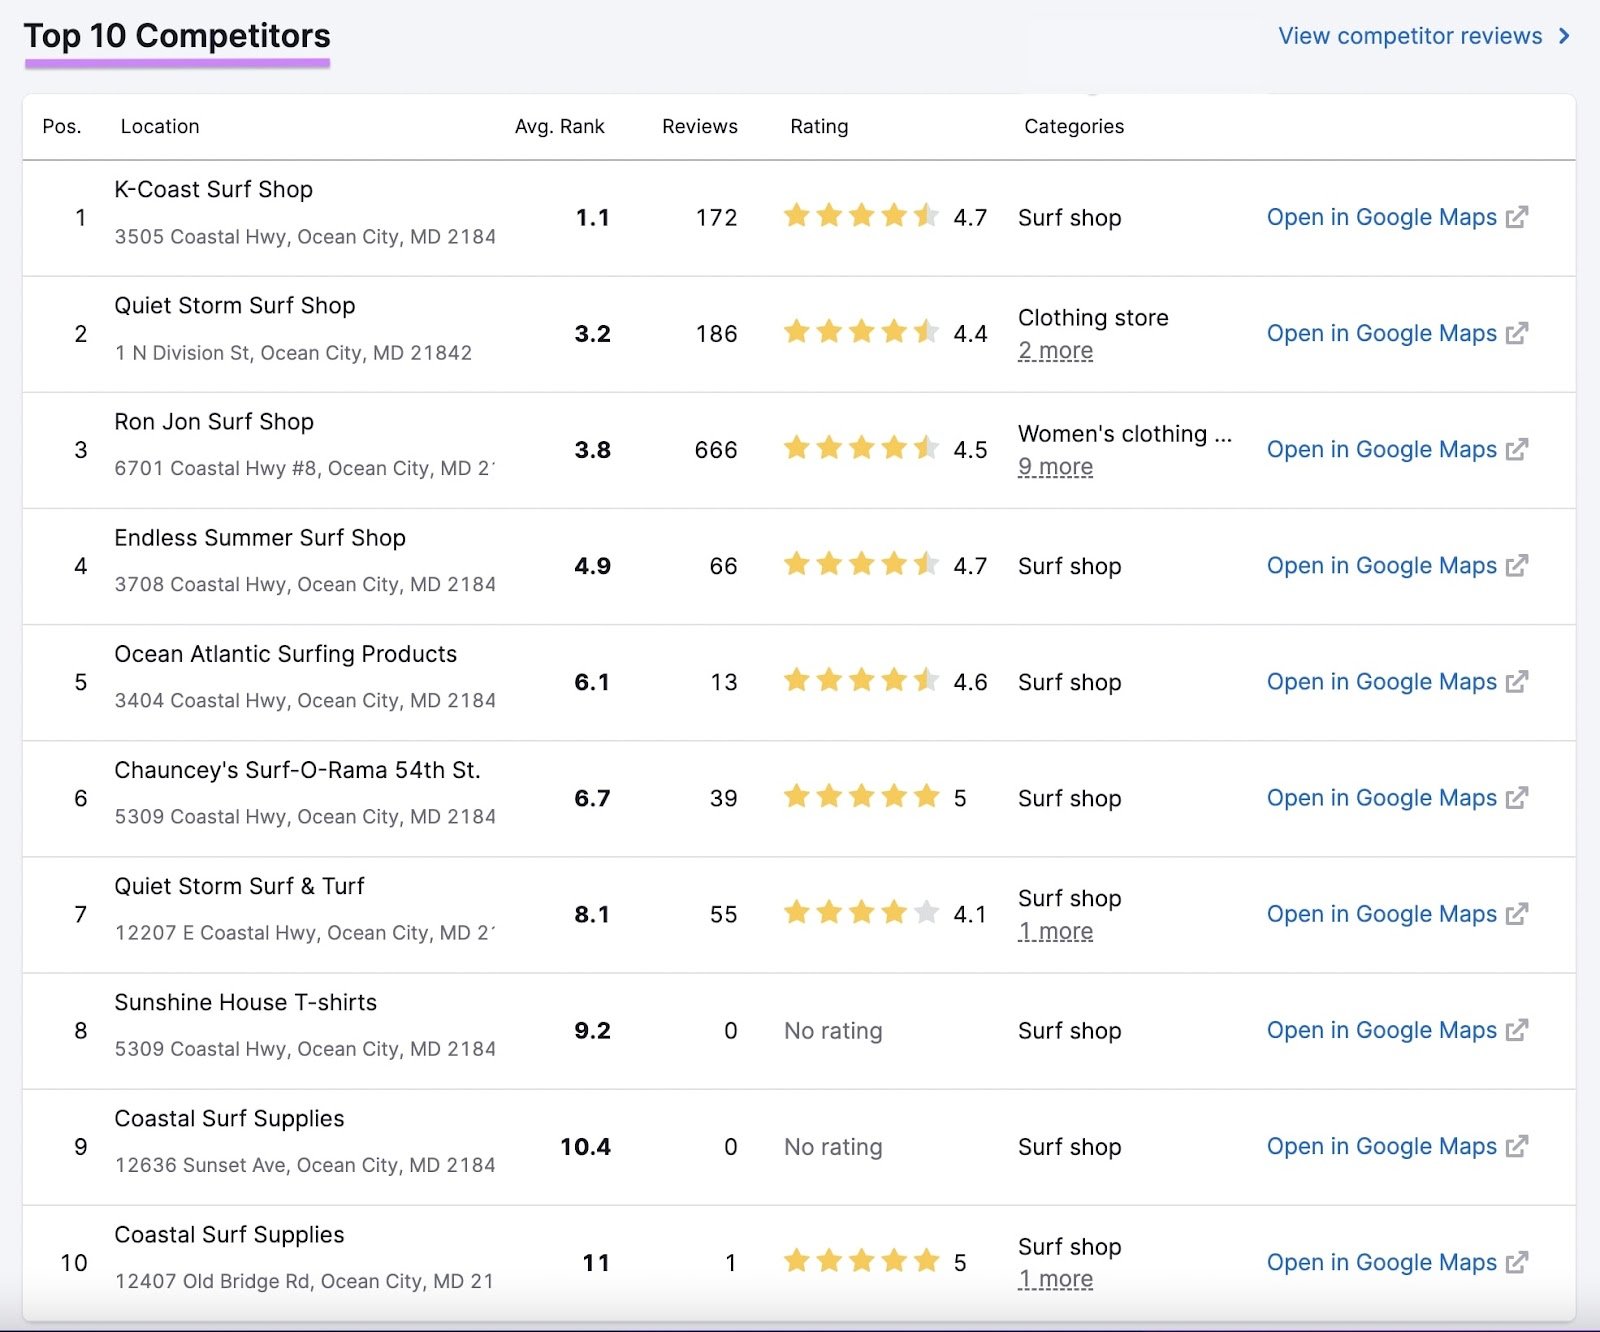Image resolution: width=1600 pixels, height=1332 pixels.
Task: Click the external link icon for Ocean Atlantic Surfing Products
Action: [1518, 681]
